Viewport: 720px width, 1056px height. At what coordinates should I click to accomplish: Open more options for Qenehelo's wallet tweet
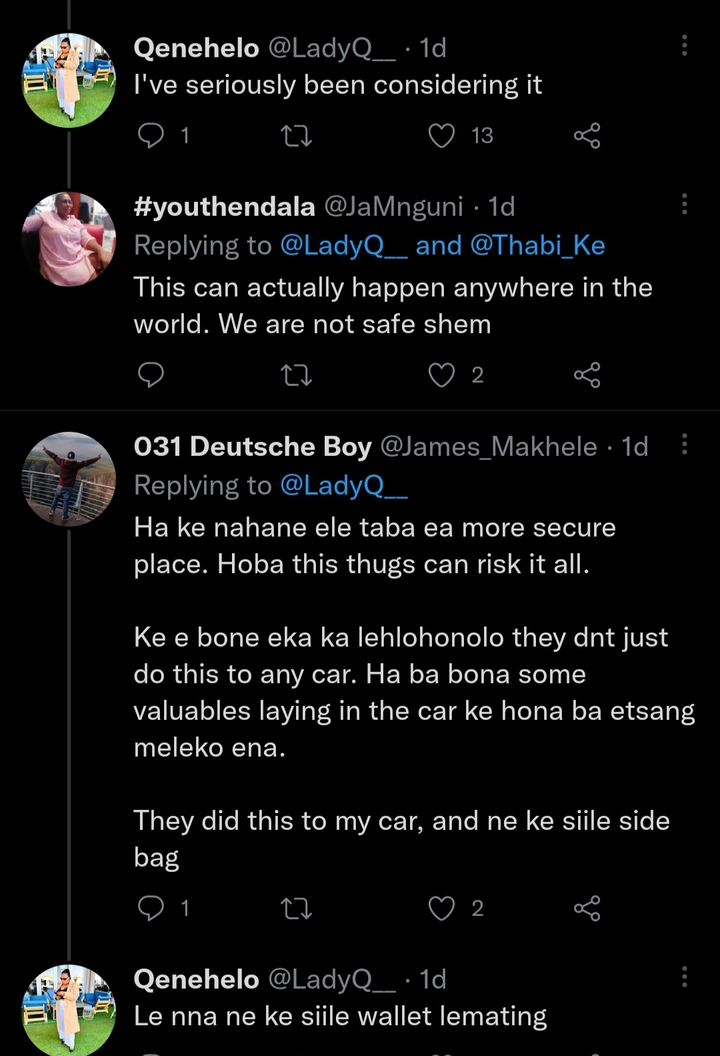(684, 977)
